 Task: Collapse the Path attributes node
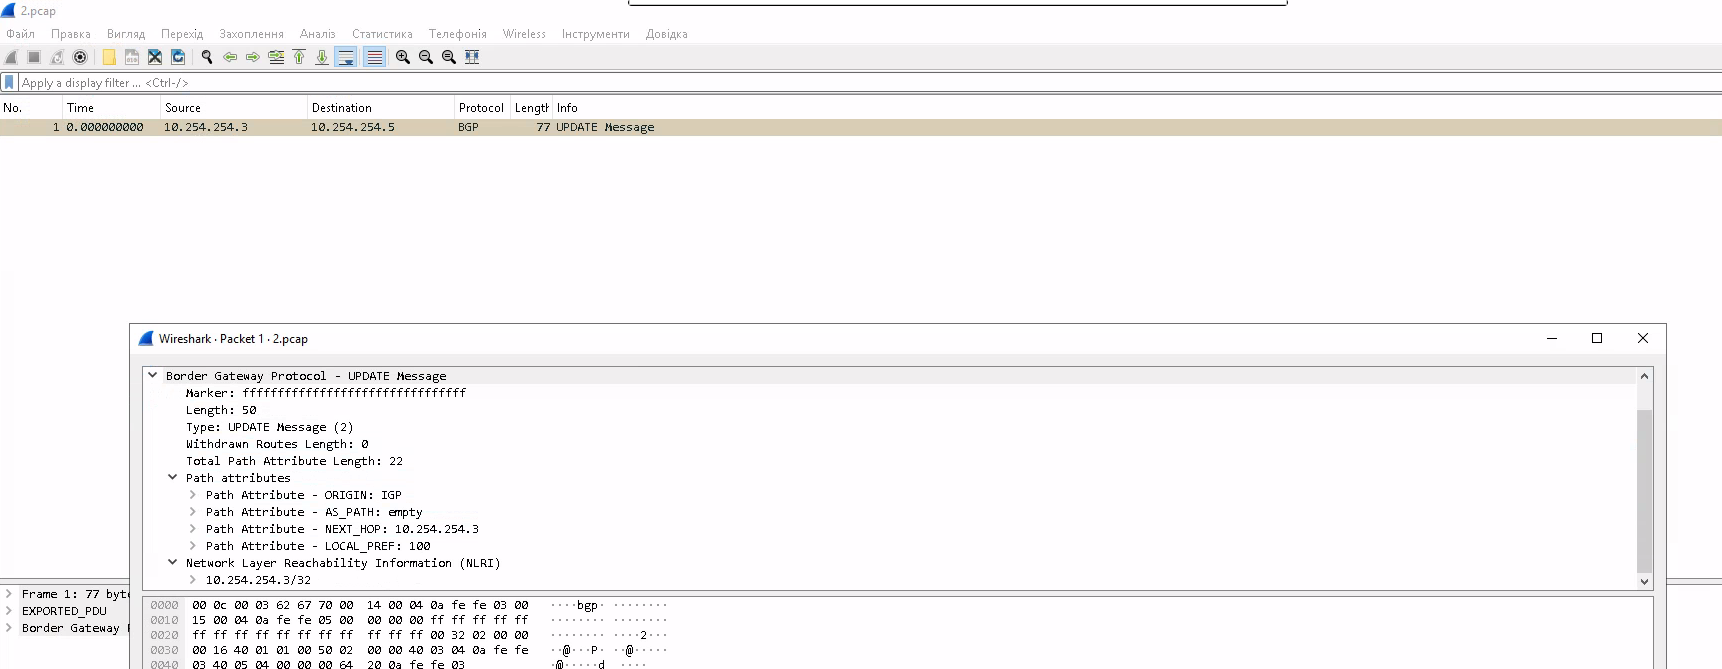[173, 478]
